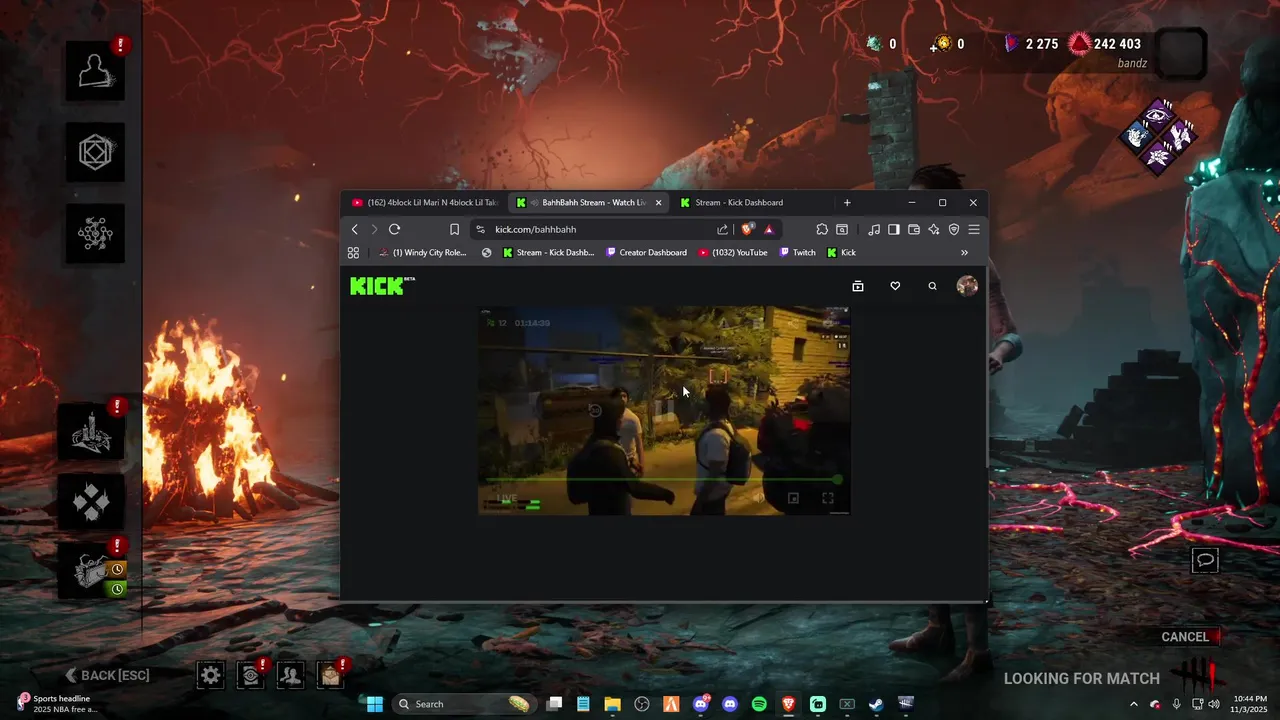Close the BahhBahh Stream tab
This screenshot has height=720, width=1280.
(x=658, y=202)
